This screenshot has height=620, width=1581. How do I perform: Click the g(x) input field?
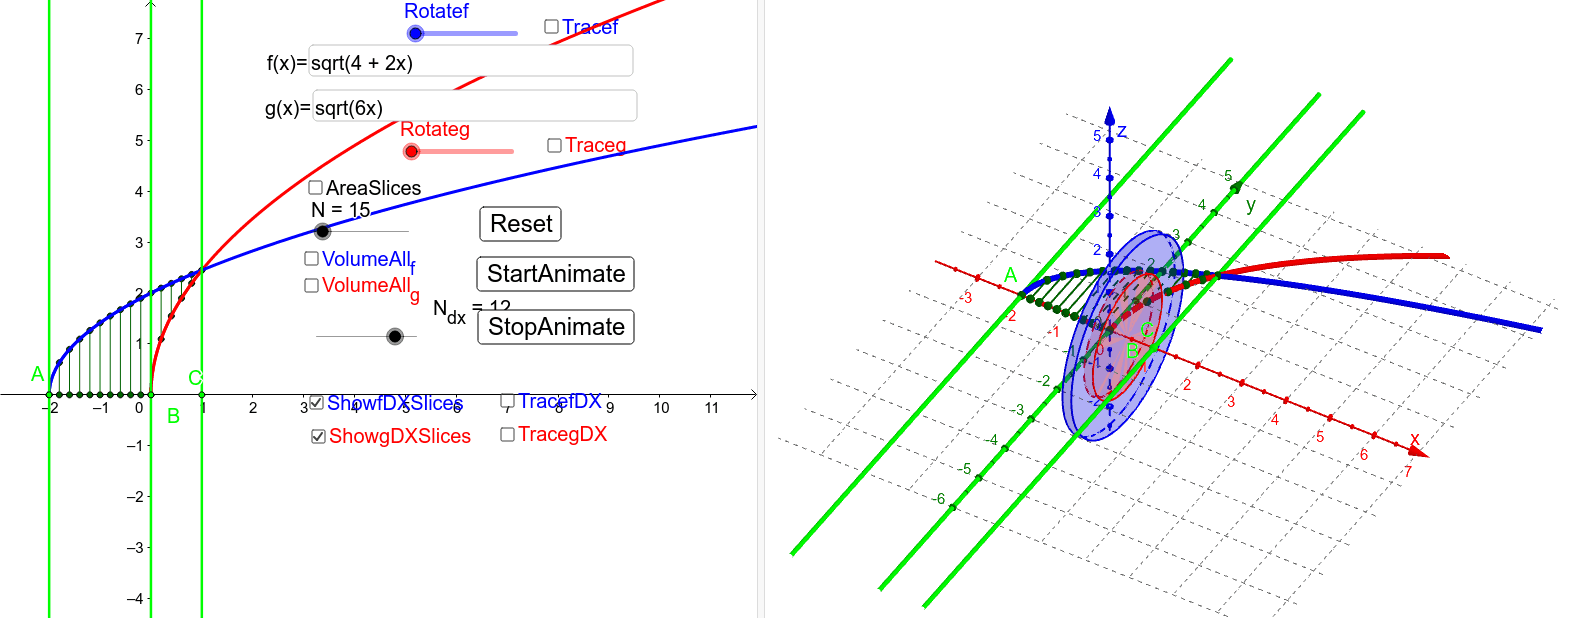point(475,107)
